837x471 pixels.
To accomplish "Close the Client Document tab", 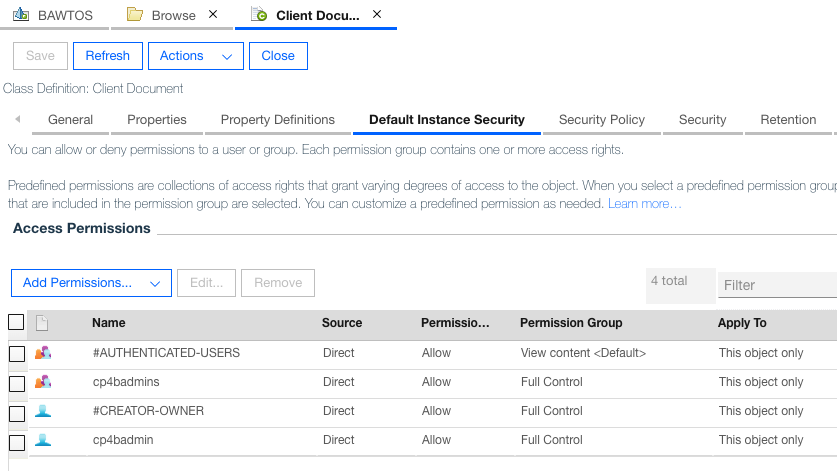I will click(x=377, y=14).
